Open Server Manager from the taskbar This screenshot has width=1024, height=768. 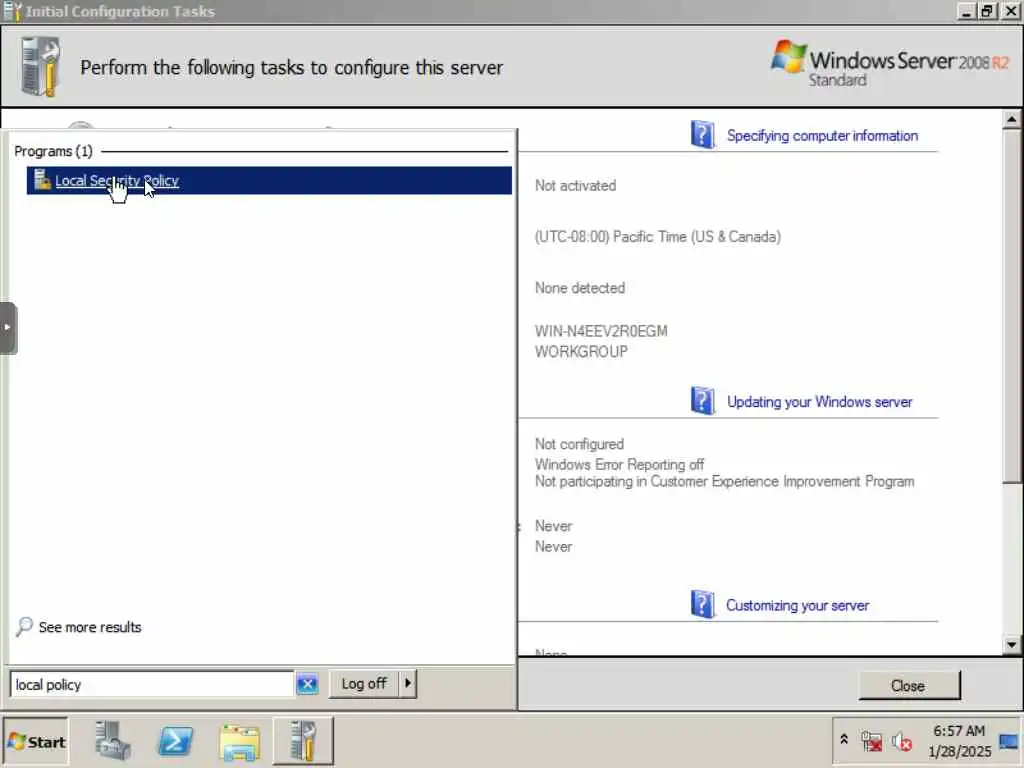[x=112, y=741]
